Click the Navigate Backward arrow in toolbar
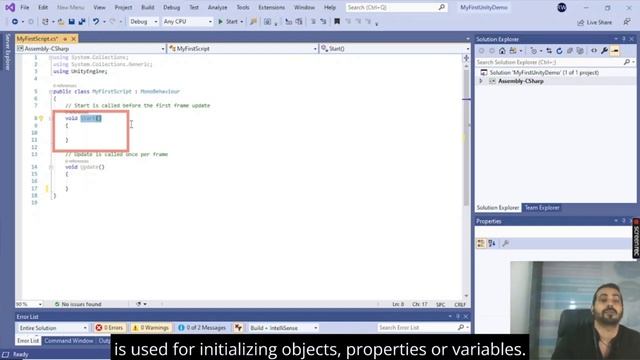640x360 pixels. (x=15, y=22)
